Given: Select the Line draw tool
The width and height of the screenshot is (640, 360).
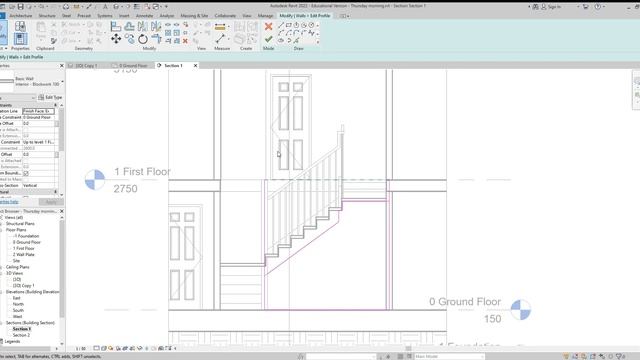Looking at the screenshot, I should 281,25.
